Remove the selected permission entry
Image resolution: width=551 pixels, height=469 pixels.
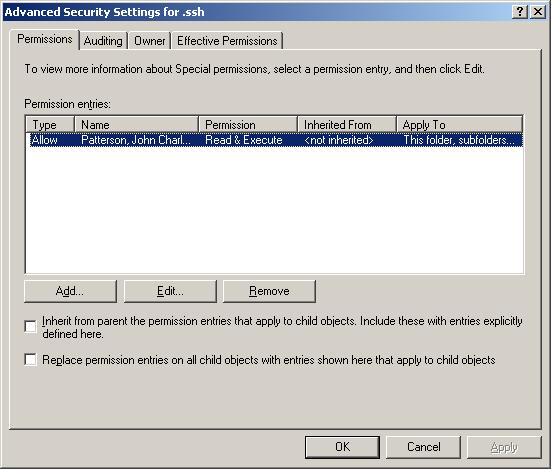[x=269, y=291]
